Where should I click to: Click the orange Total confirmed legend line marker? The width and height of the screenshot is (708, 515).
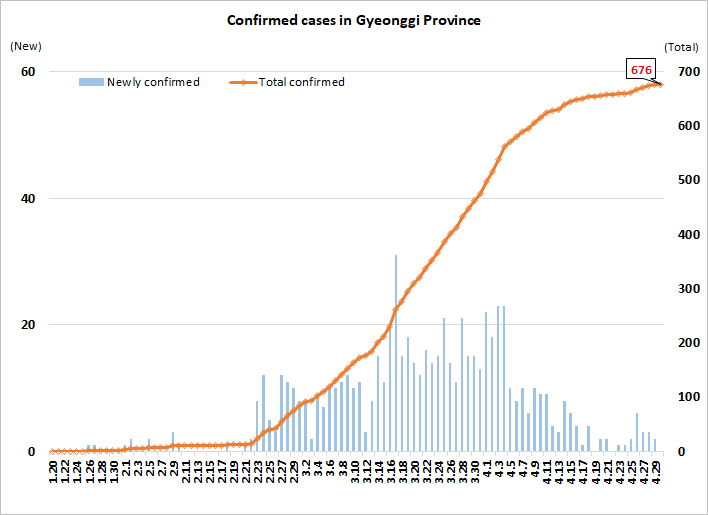pyautogui.click(x=243, y=83)
